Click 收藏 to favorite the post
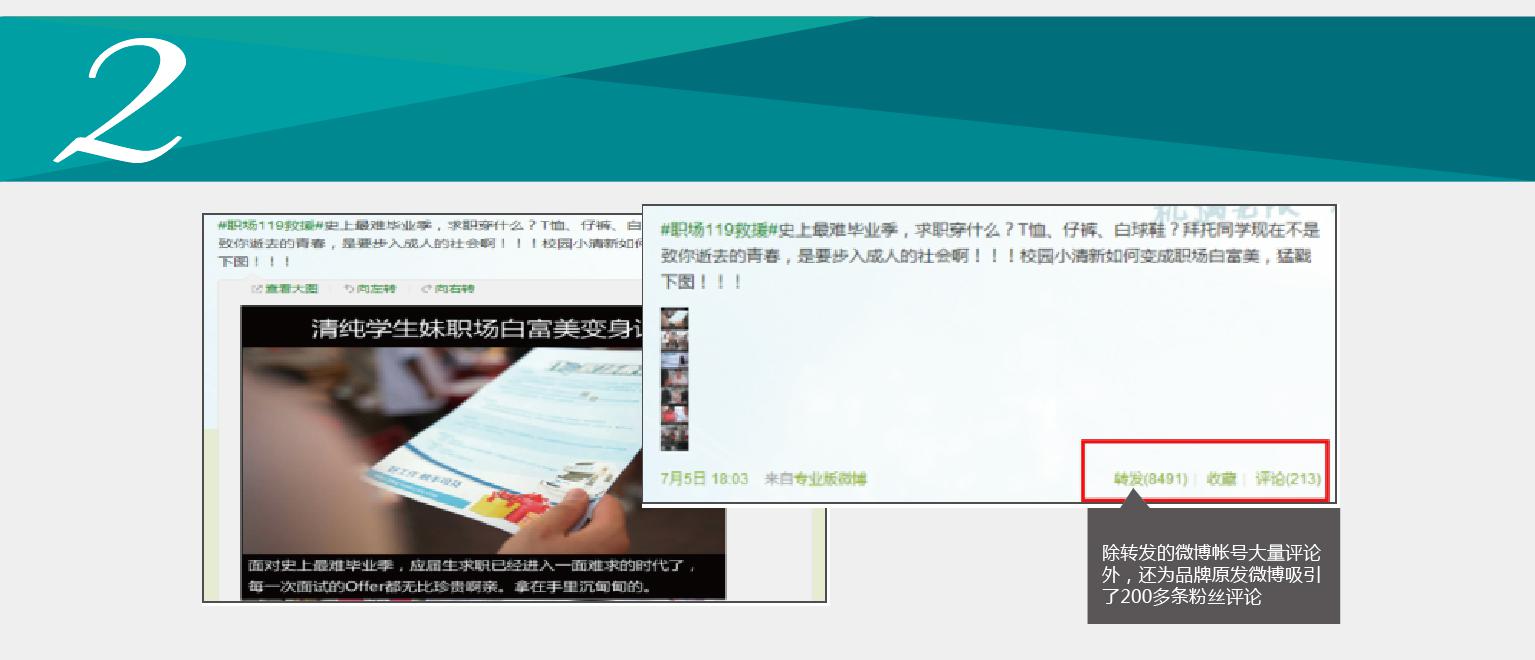 pos(1221,479)
